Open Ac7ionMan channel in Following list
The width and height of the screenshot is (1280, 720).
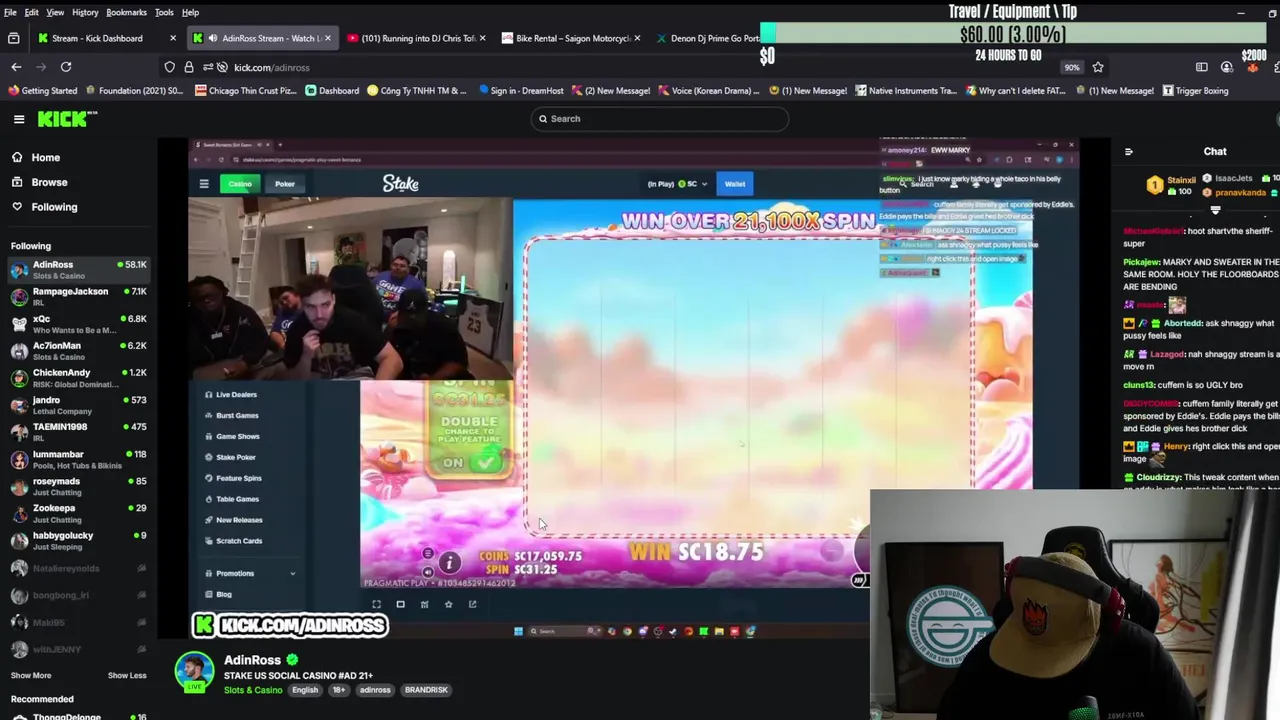tap(78, 350)
